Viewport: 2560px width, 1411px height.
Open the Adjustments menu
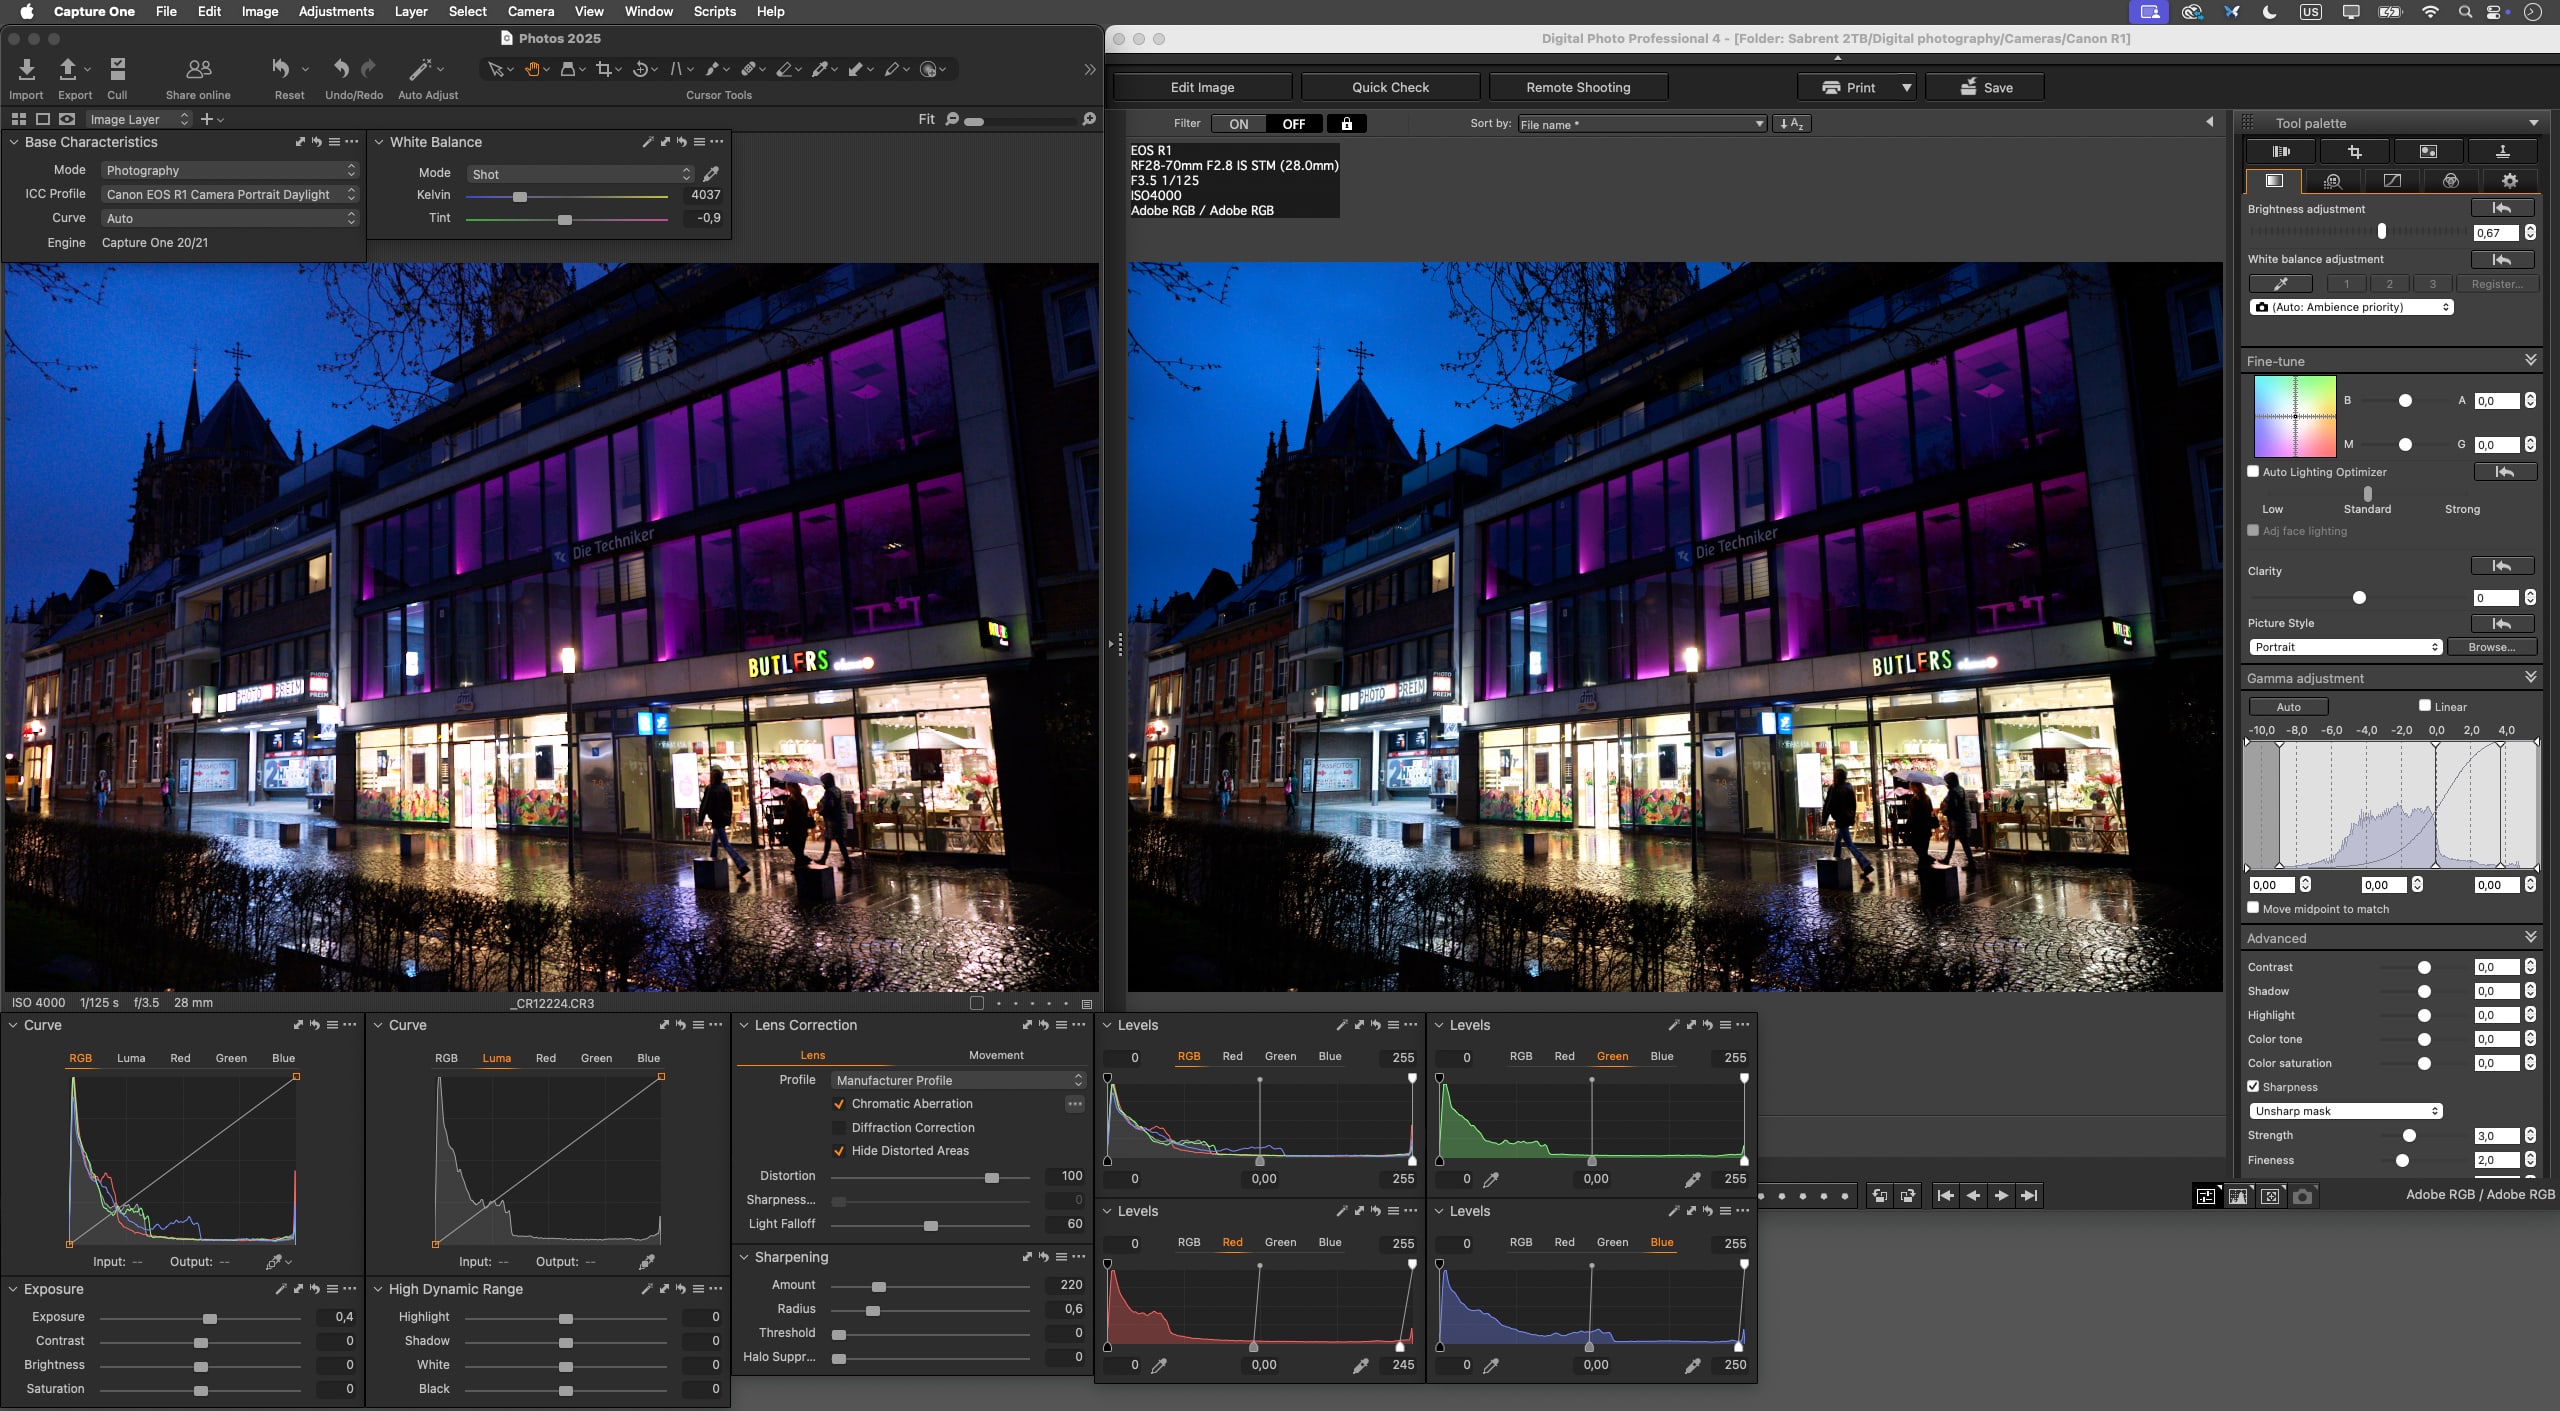(336, 11)
